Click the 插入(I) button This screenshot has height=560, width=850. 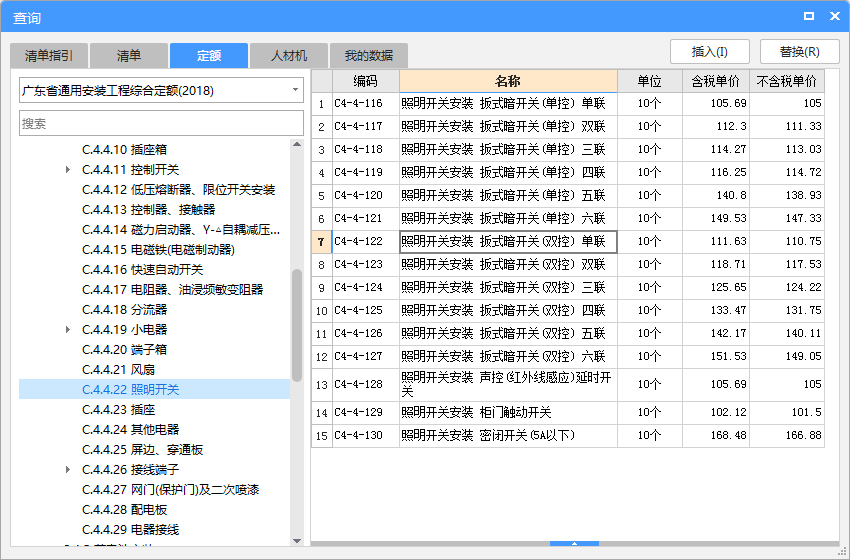(x=710, y=52)
